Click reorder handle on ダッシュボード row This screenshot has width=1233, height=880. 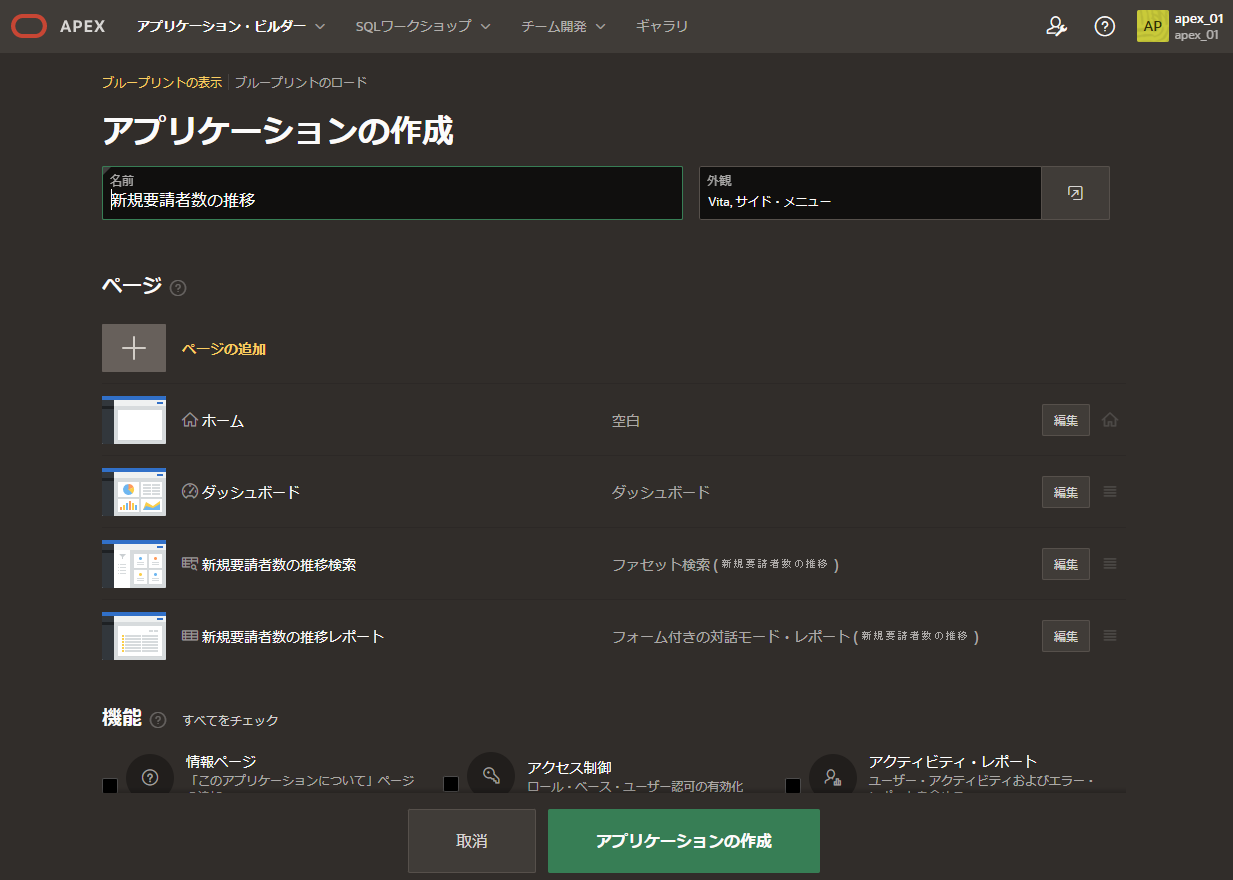coord(1109,491)
